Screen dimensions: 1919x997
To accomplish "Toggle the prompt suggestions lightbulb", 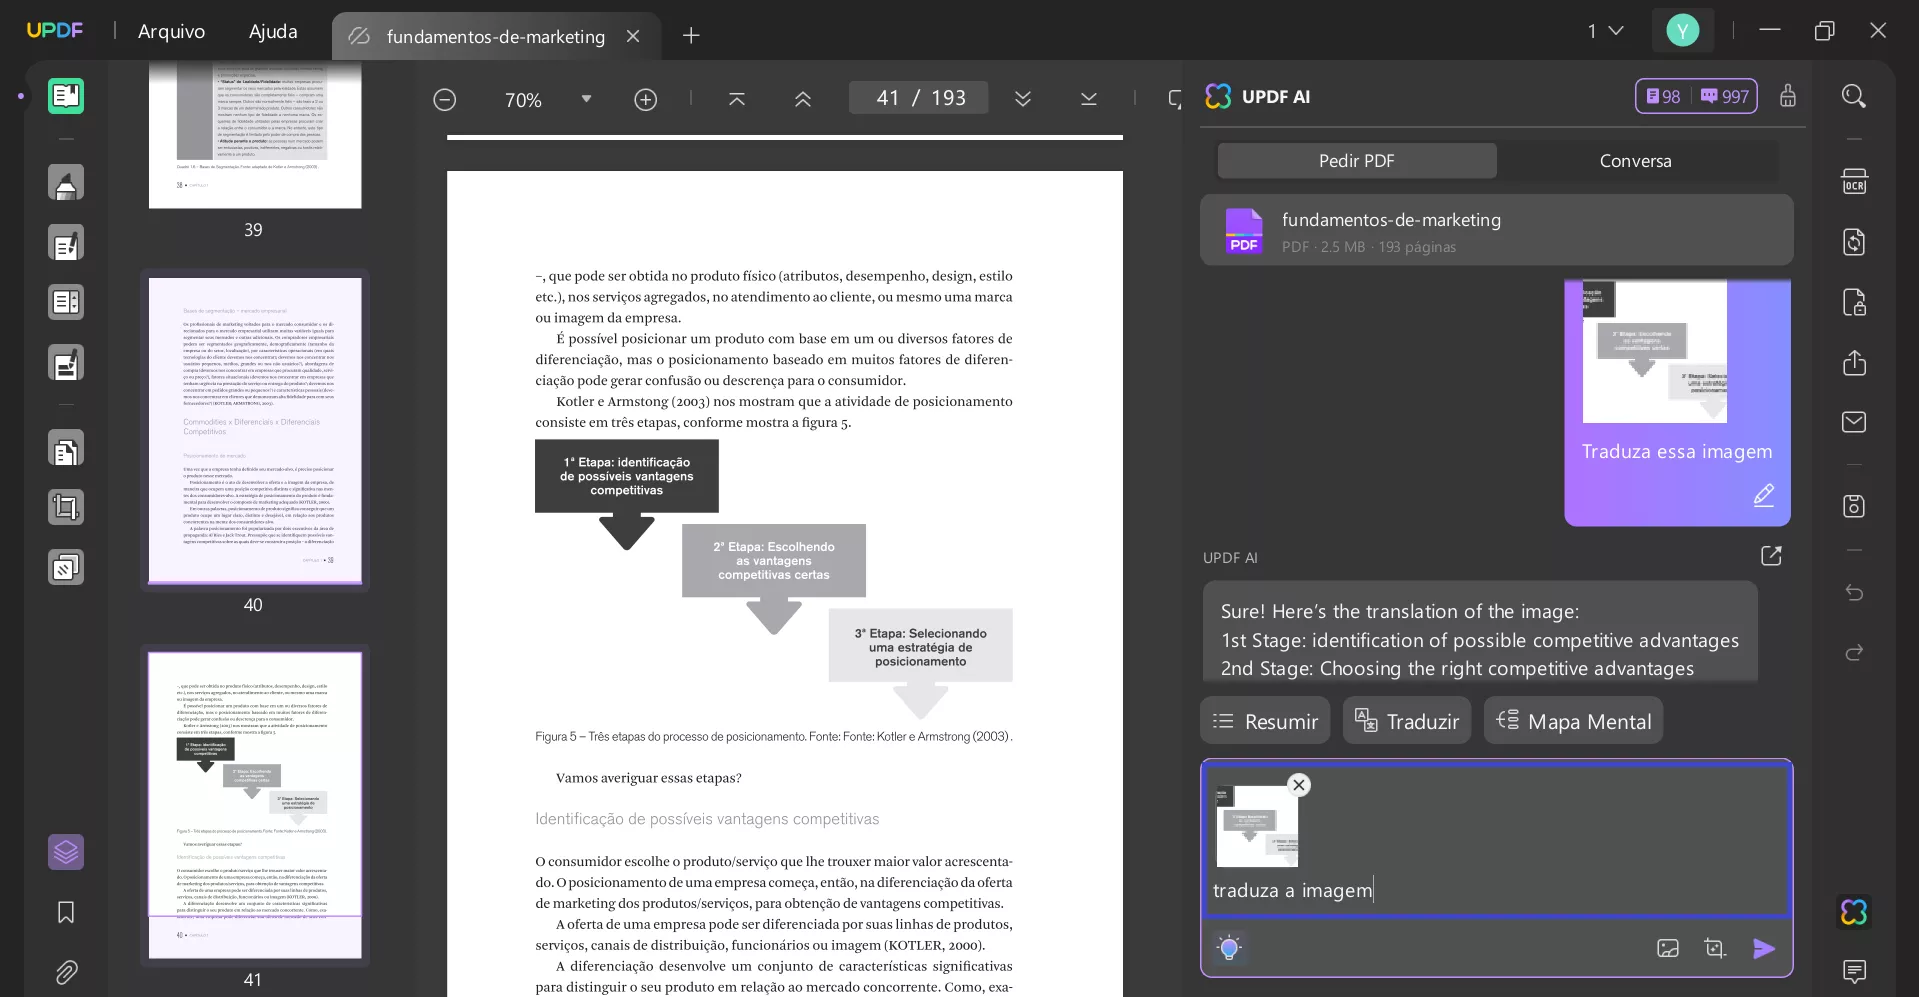I will click(1229, 947).
